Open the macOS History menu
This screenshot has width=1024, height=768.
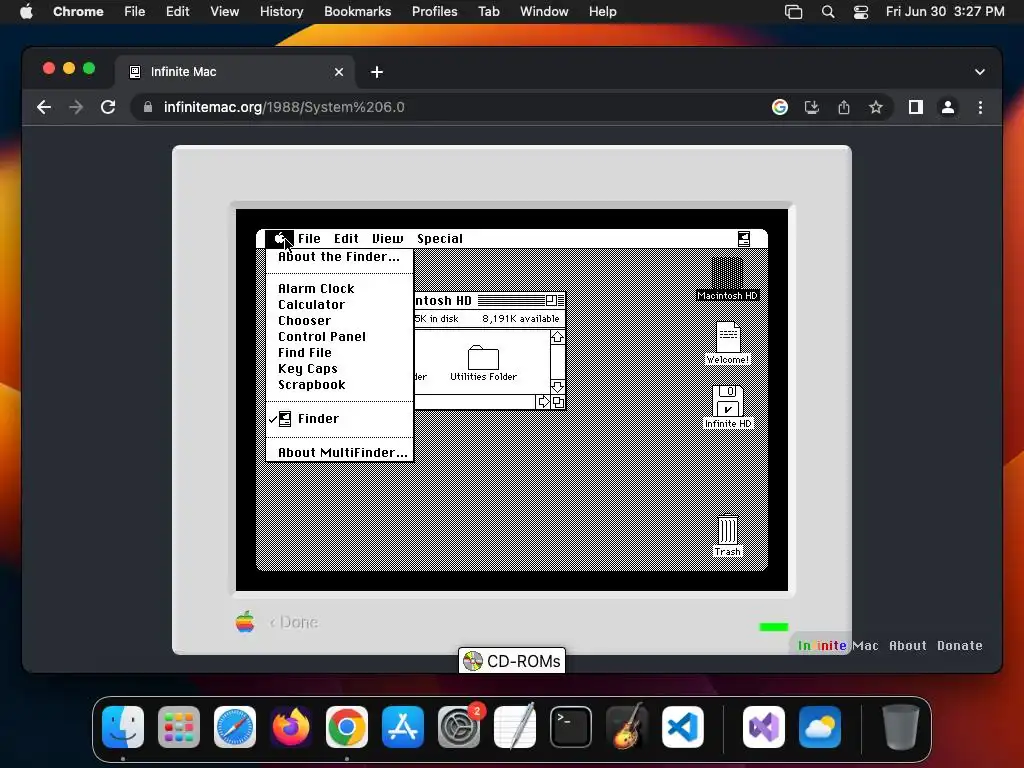pos(281,12)
